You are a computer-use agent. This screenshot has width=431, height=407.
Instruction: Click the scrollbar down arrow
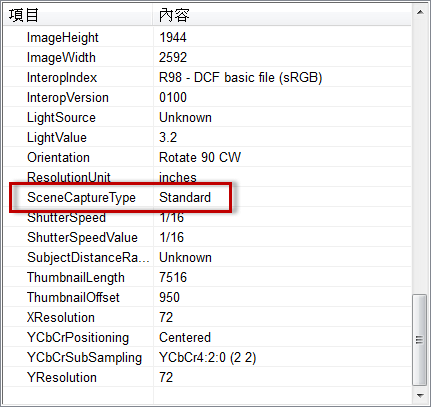pos(420,396)
